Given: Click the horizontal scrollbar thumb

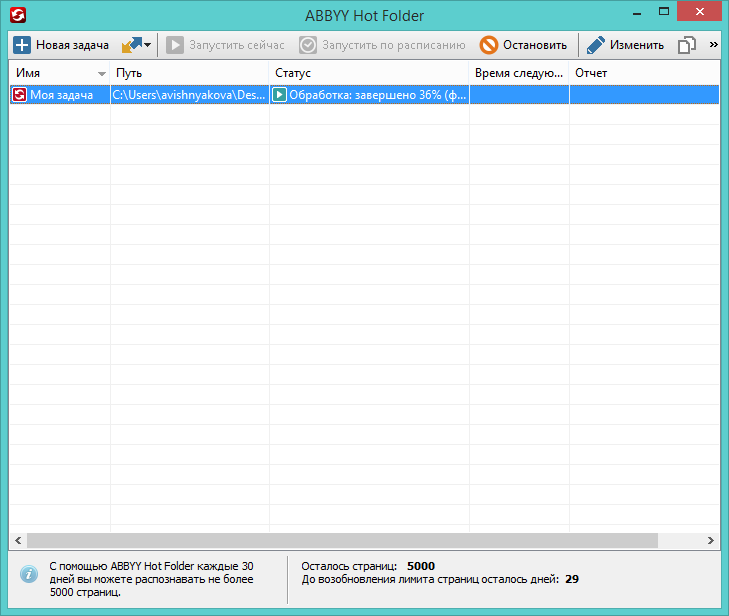Looking at the screenshot, I should tap(342, 540).
